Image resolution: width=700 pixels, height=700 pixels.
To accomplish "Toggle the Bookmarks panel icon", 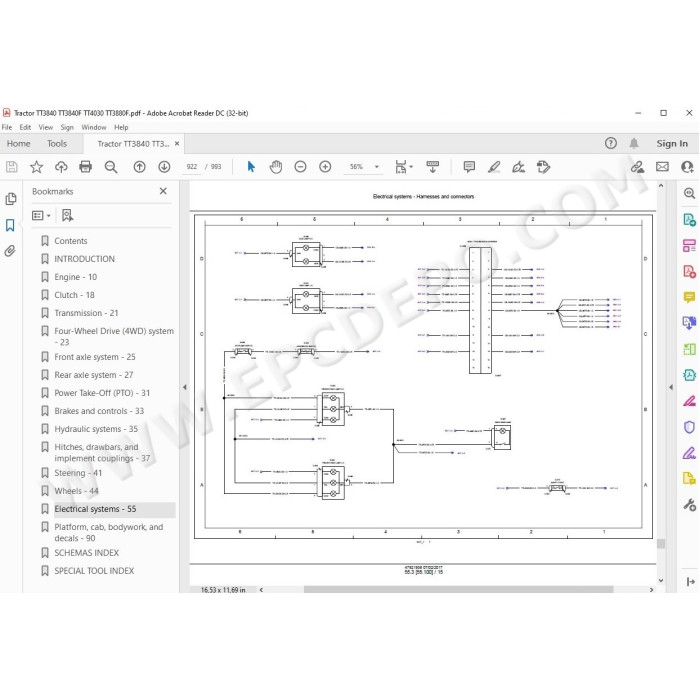I will click(10, 225).
